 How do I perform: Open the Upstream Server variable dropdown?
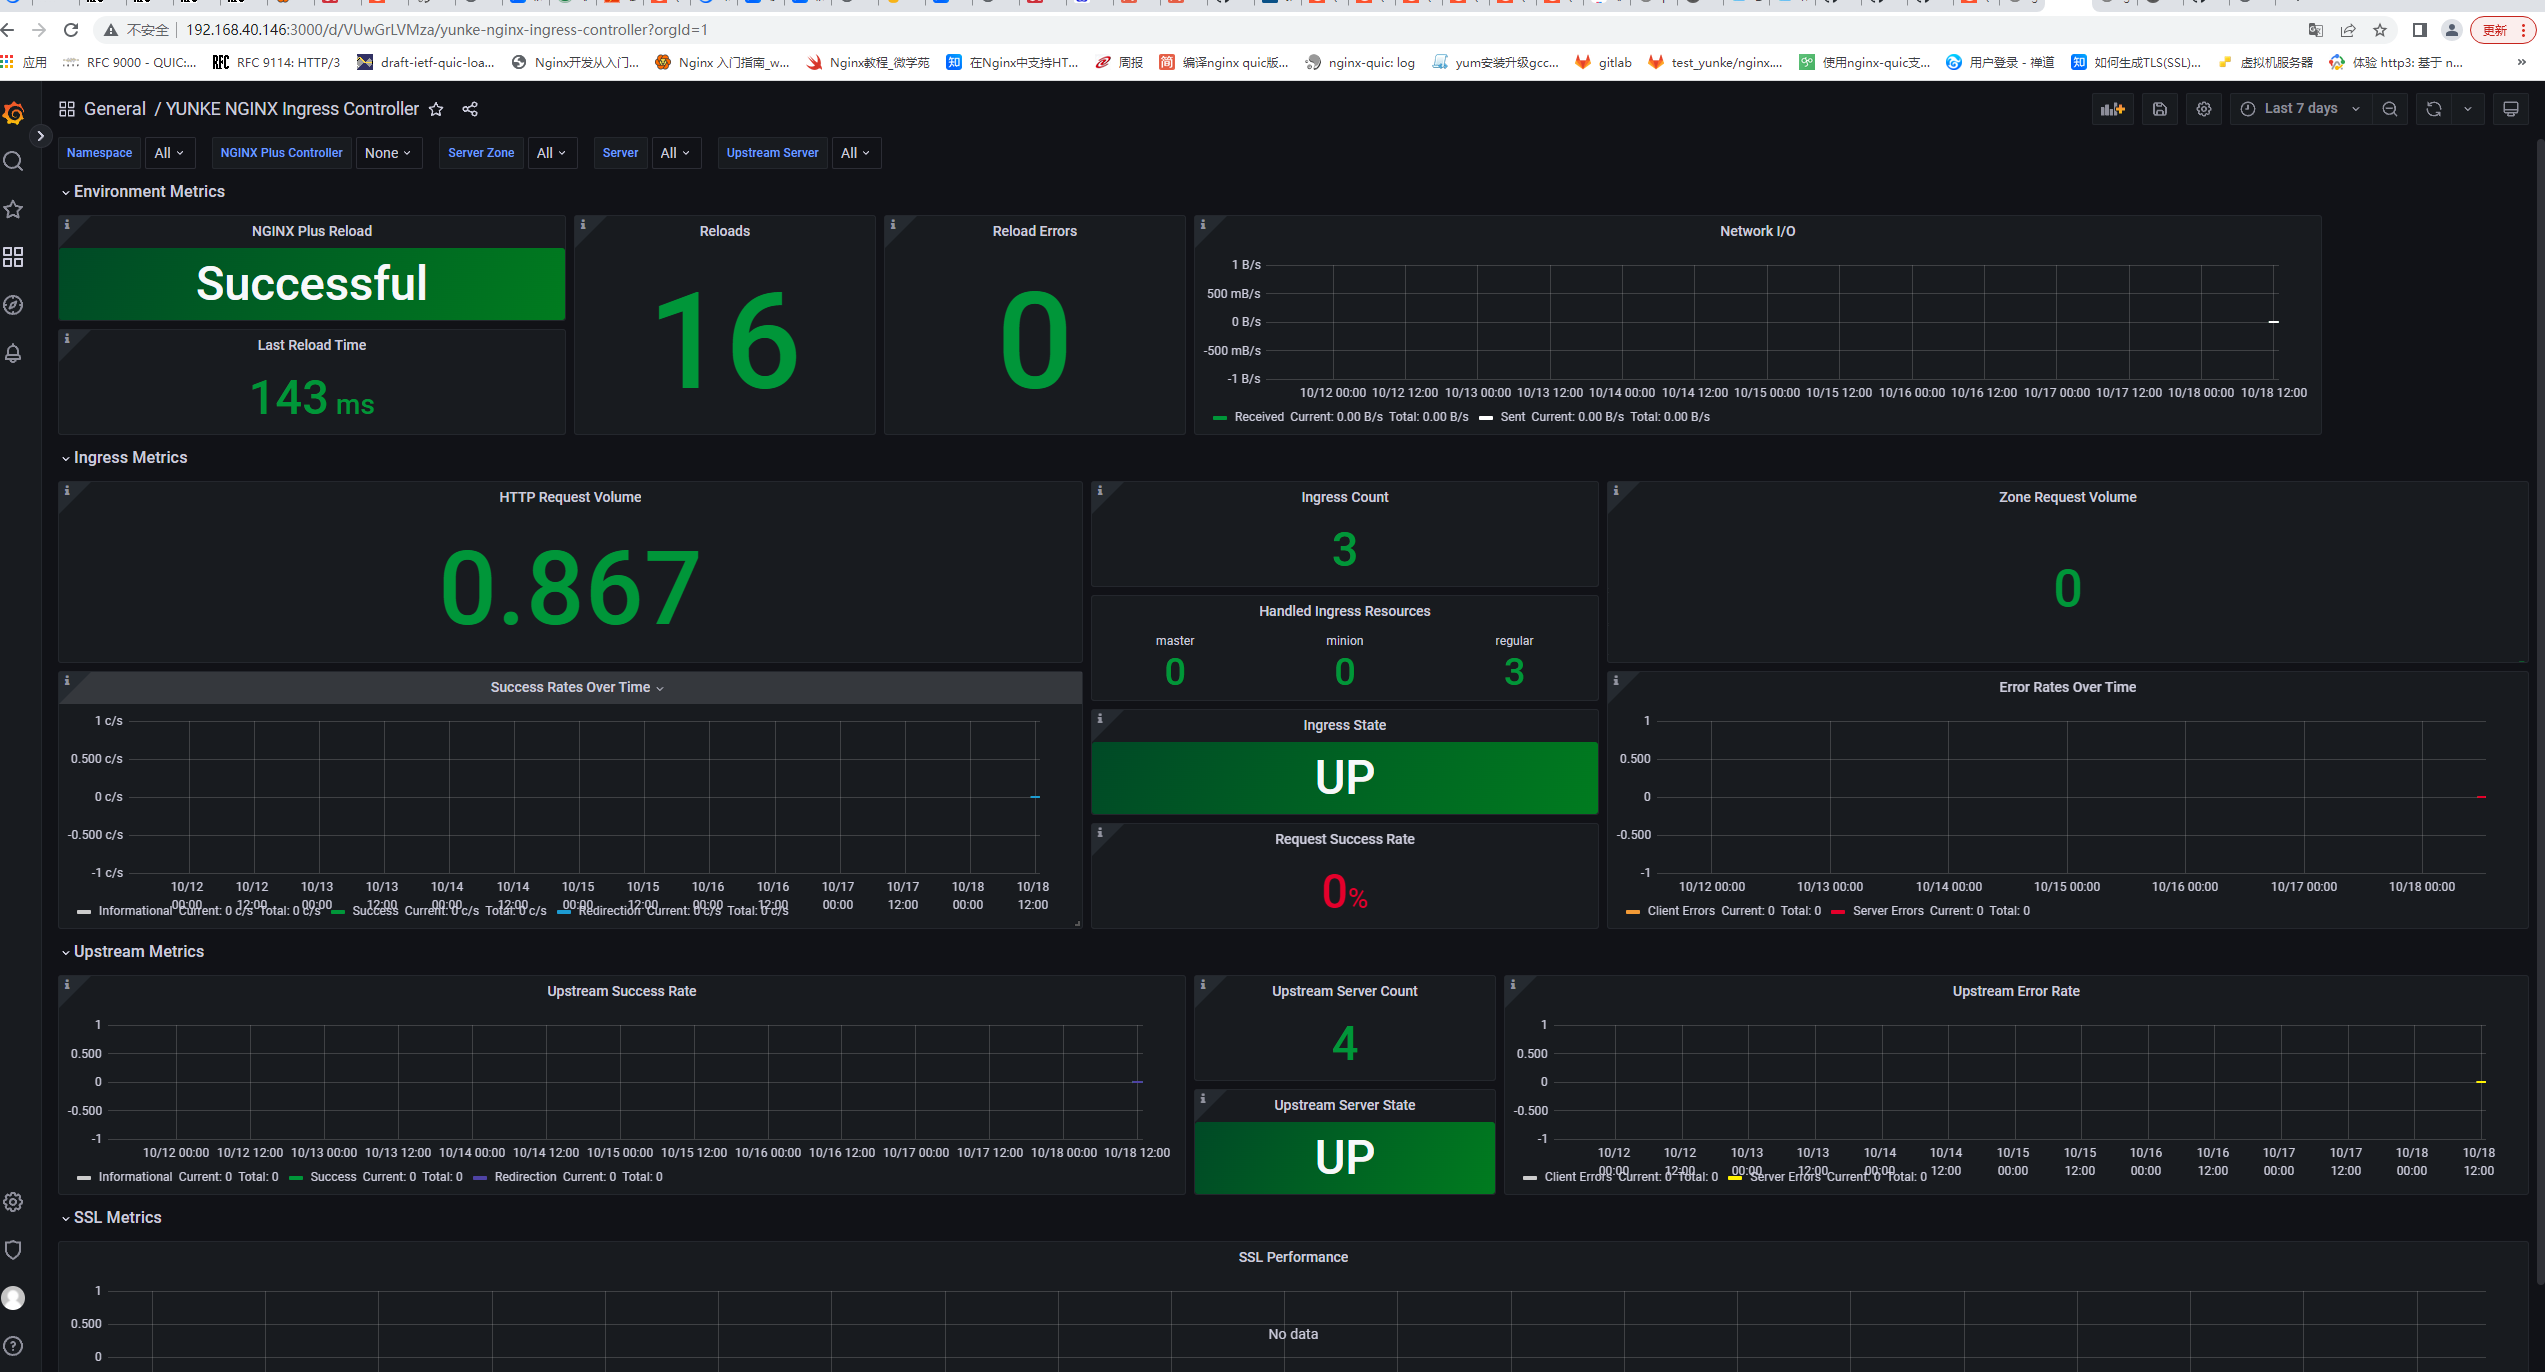(855, 153)
